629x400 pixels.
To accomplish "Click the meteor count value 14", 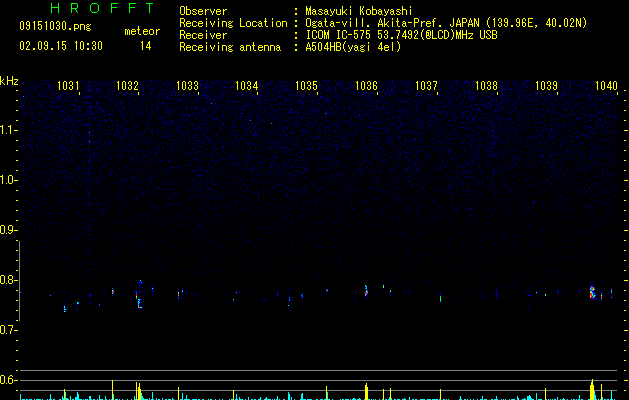I will 146,46.
